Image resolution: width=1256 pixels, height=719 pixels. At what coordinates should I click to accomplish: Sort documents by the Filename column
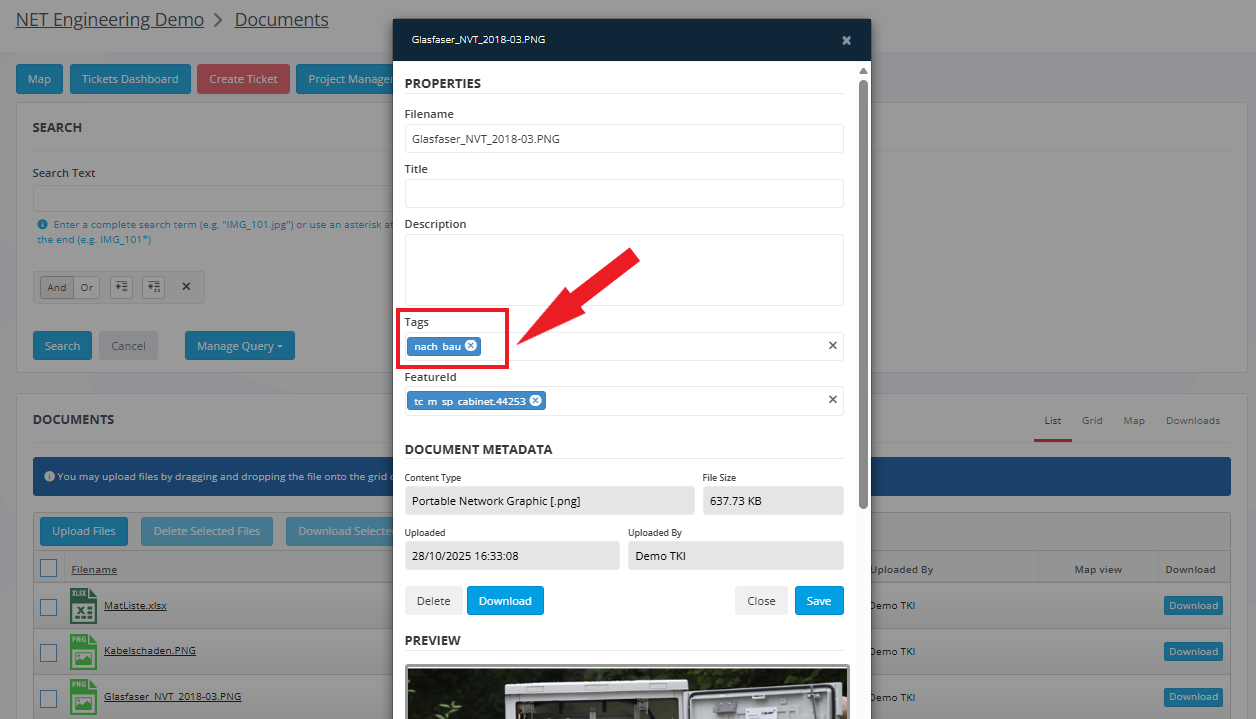click(x=94, y=570)
